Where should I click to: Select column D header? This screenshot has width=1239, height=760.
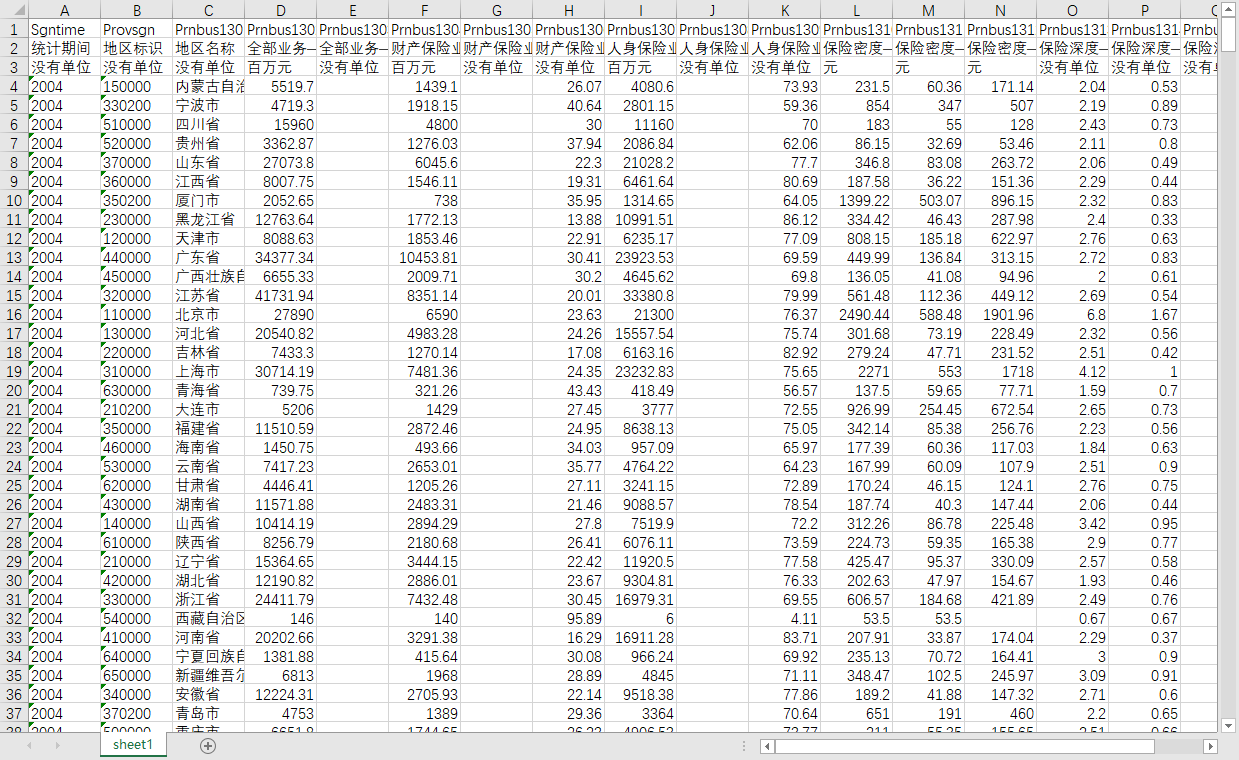coord(280,10)
